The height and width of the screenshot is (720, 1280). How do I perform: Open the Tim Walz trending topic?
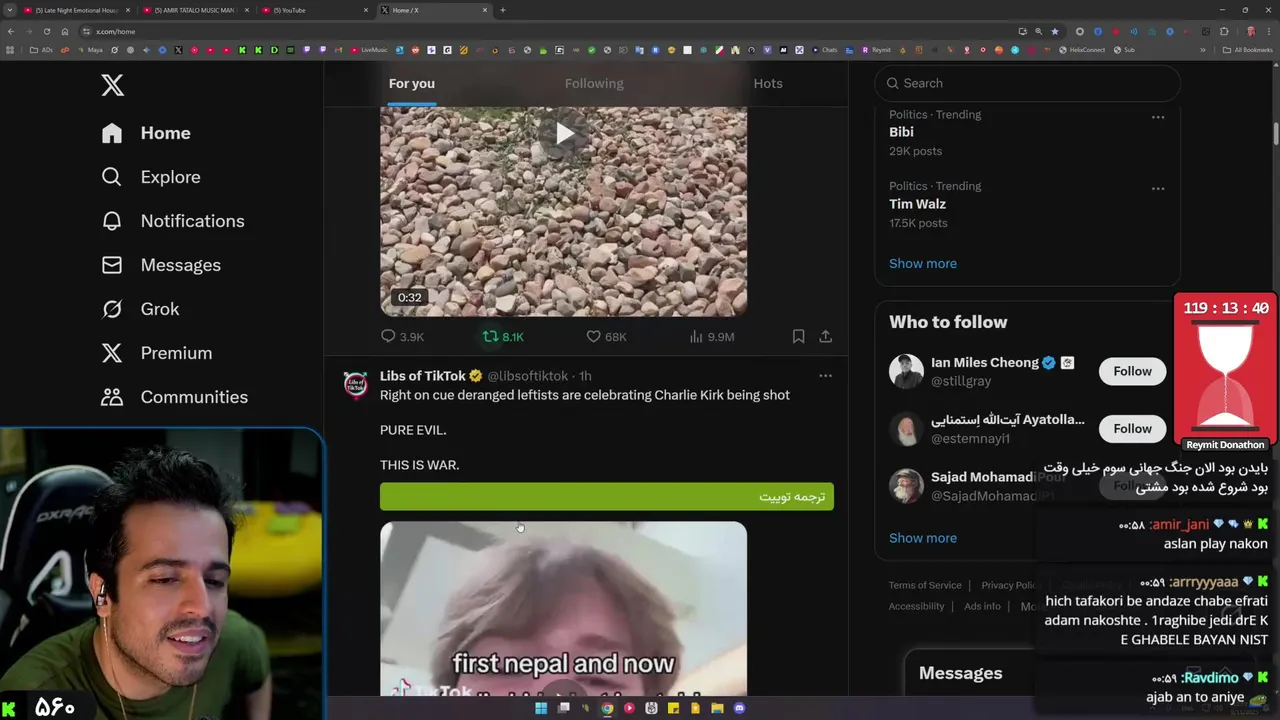(917, 204)
